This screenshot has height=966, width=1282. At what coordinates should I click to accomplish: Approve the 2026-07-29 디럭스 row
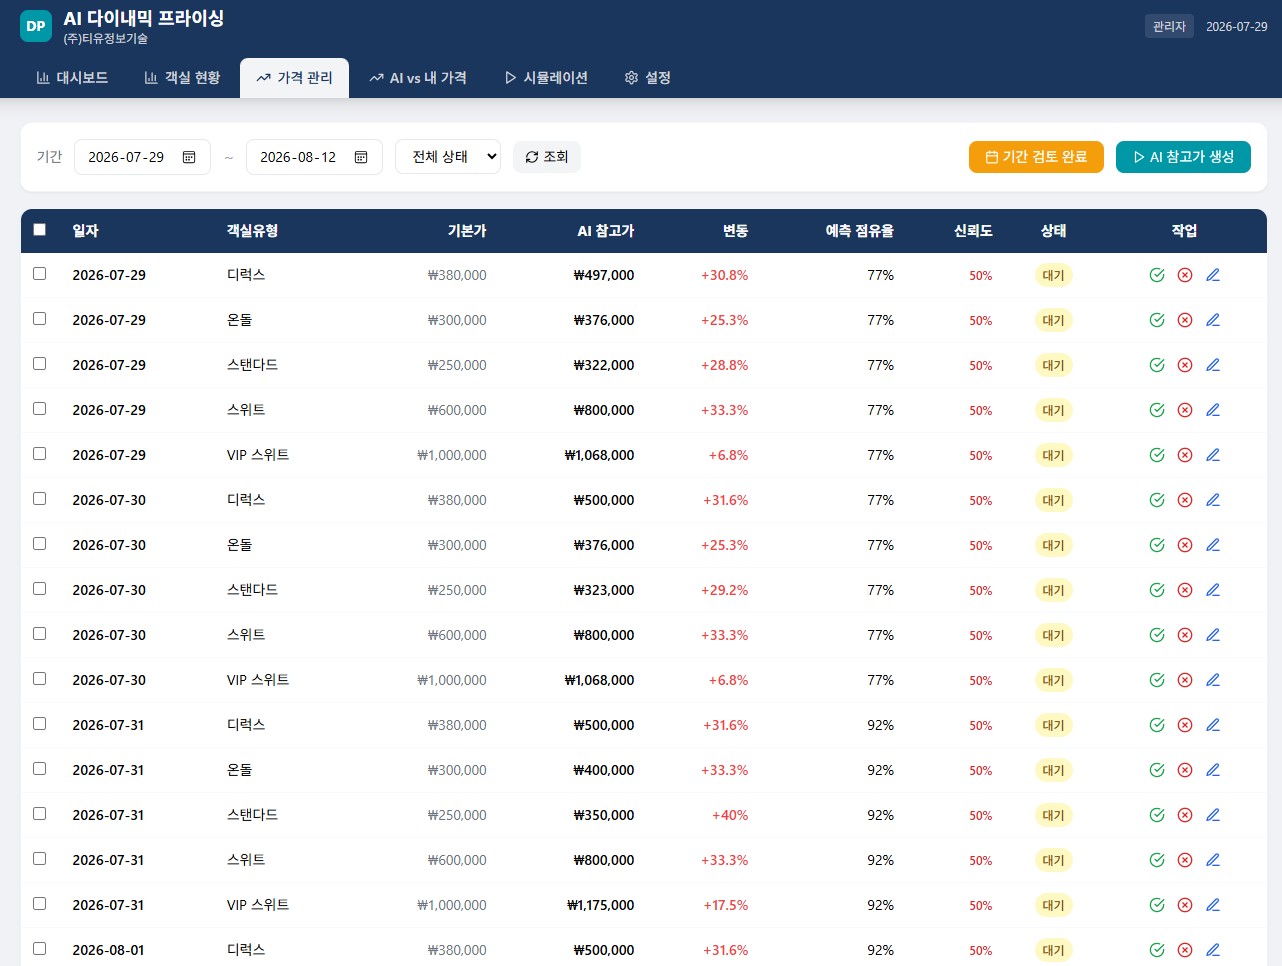1157,275
